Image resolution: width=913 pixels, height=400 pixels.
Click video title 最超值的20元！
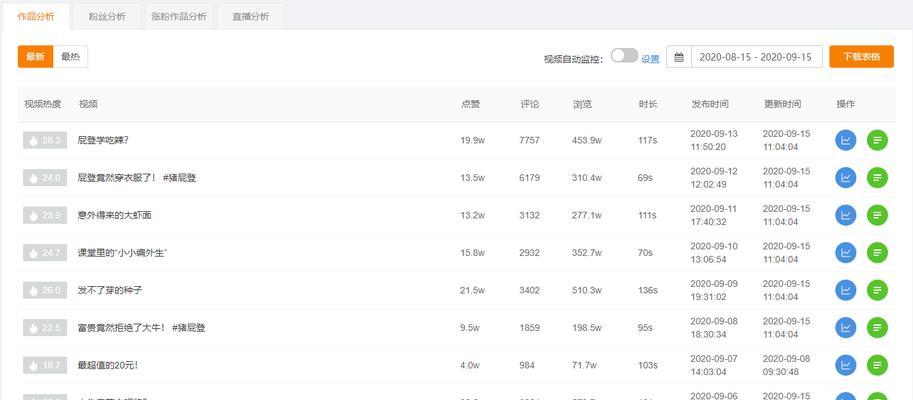pyautogui.click(x=108, y=365)
